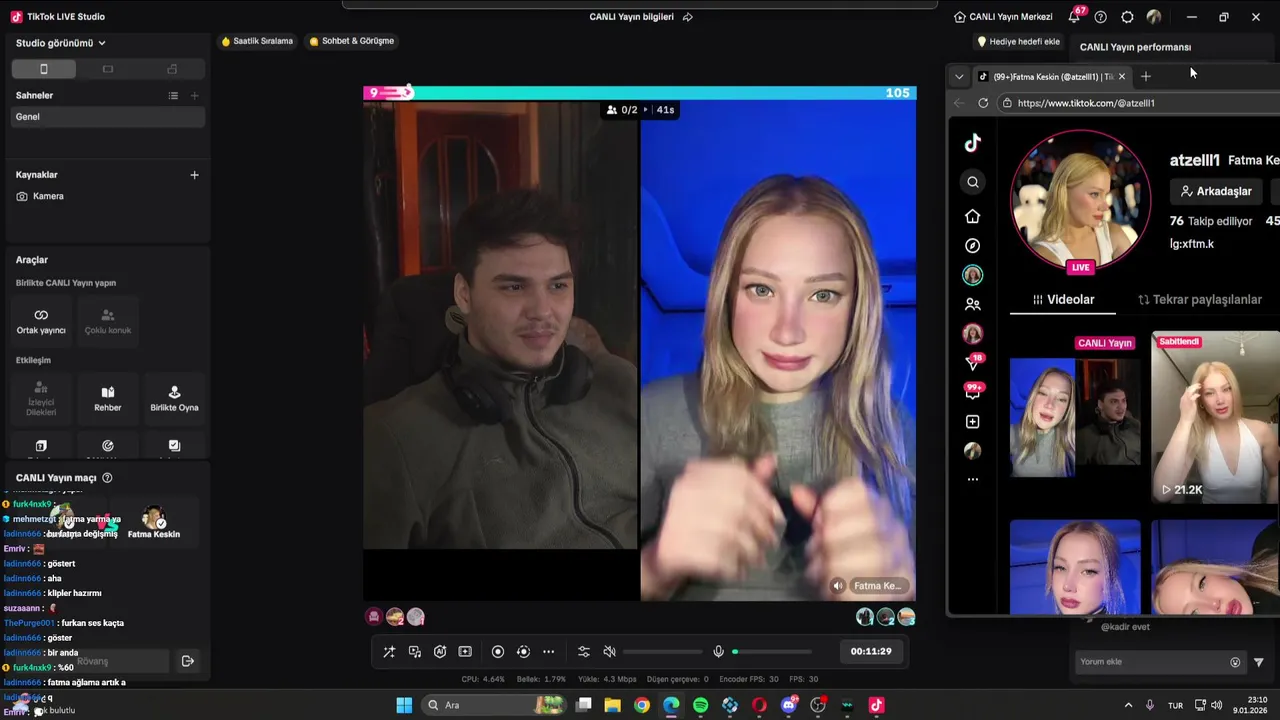This screenshot has width=1280, height=720.
Task: Expand the Studio görünümü dropdown
Action: [x=60, y=43]
